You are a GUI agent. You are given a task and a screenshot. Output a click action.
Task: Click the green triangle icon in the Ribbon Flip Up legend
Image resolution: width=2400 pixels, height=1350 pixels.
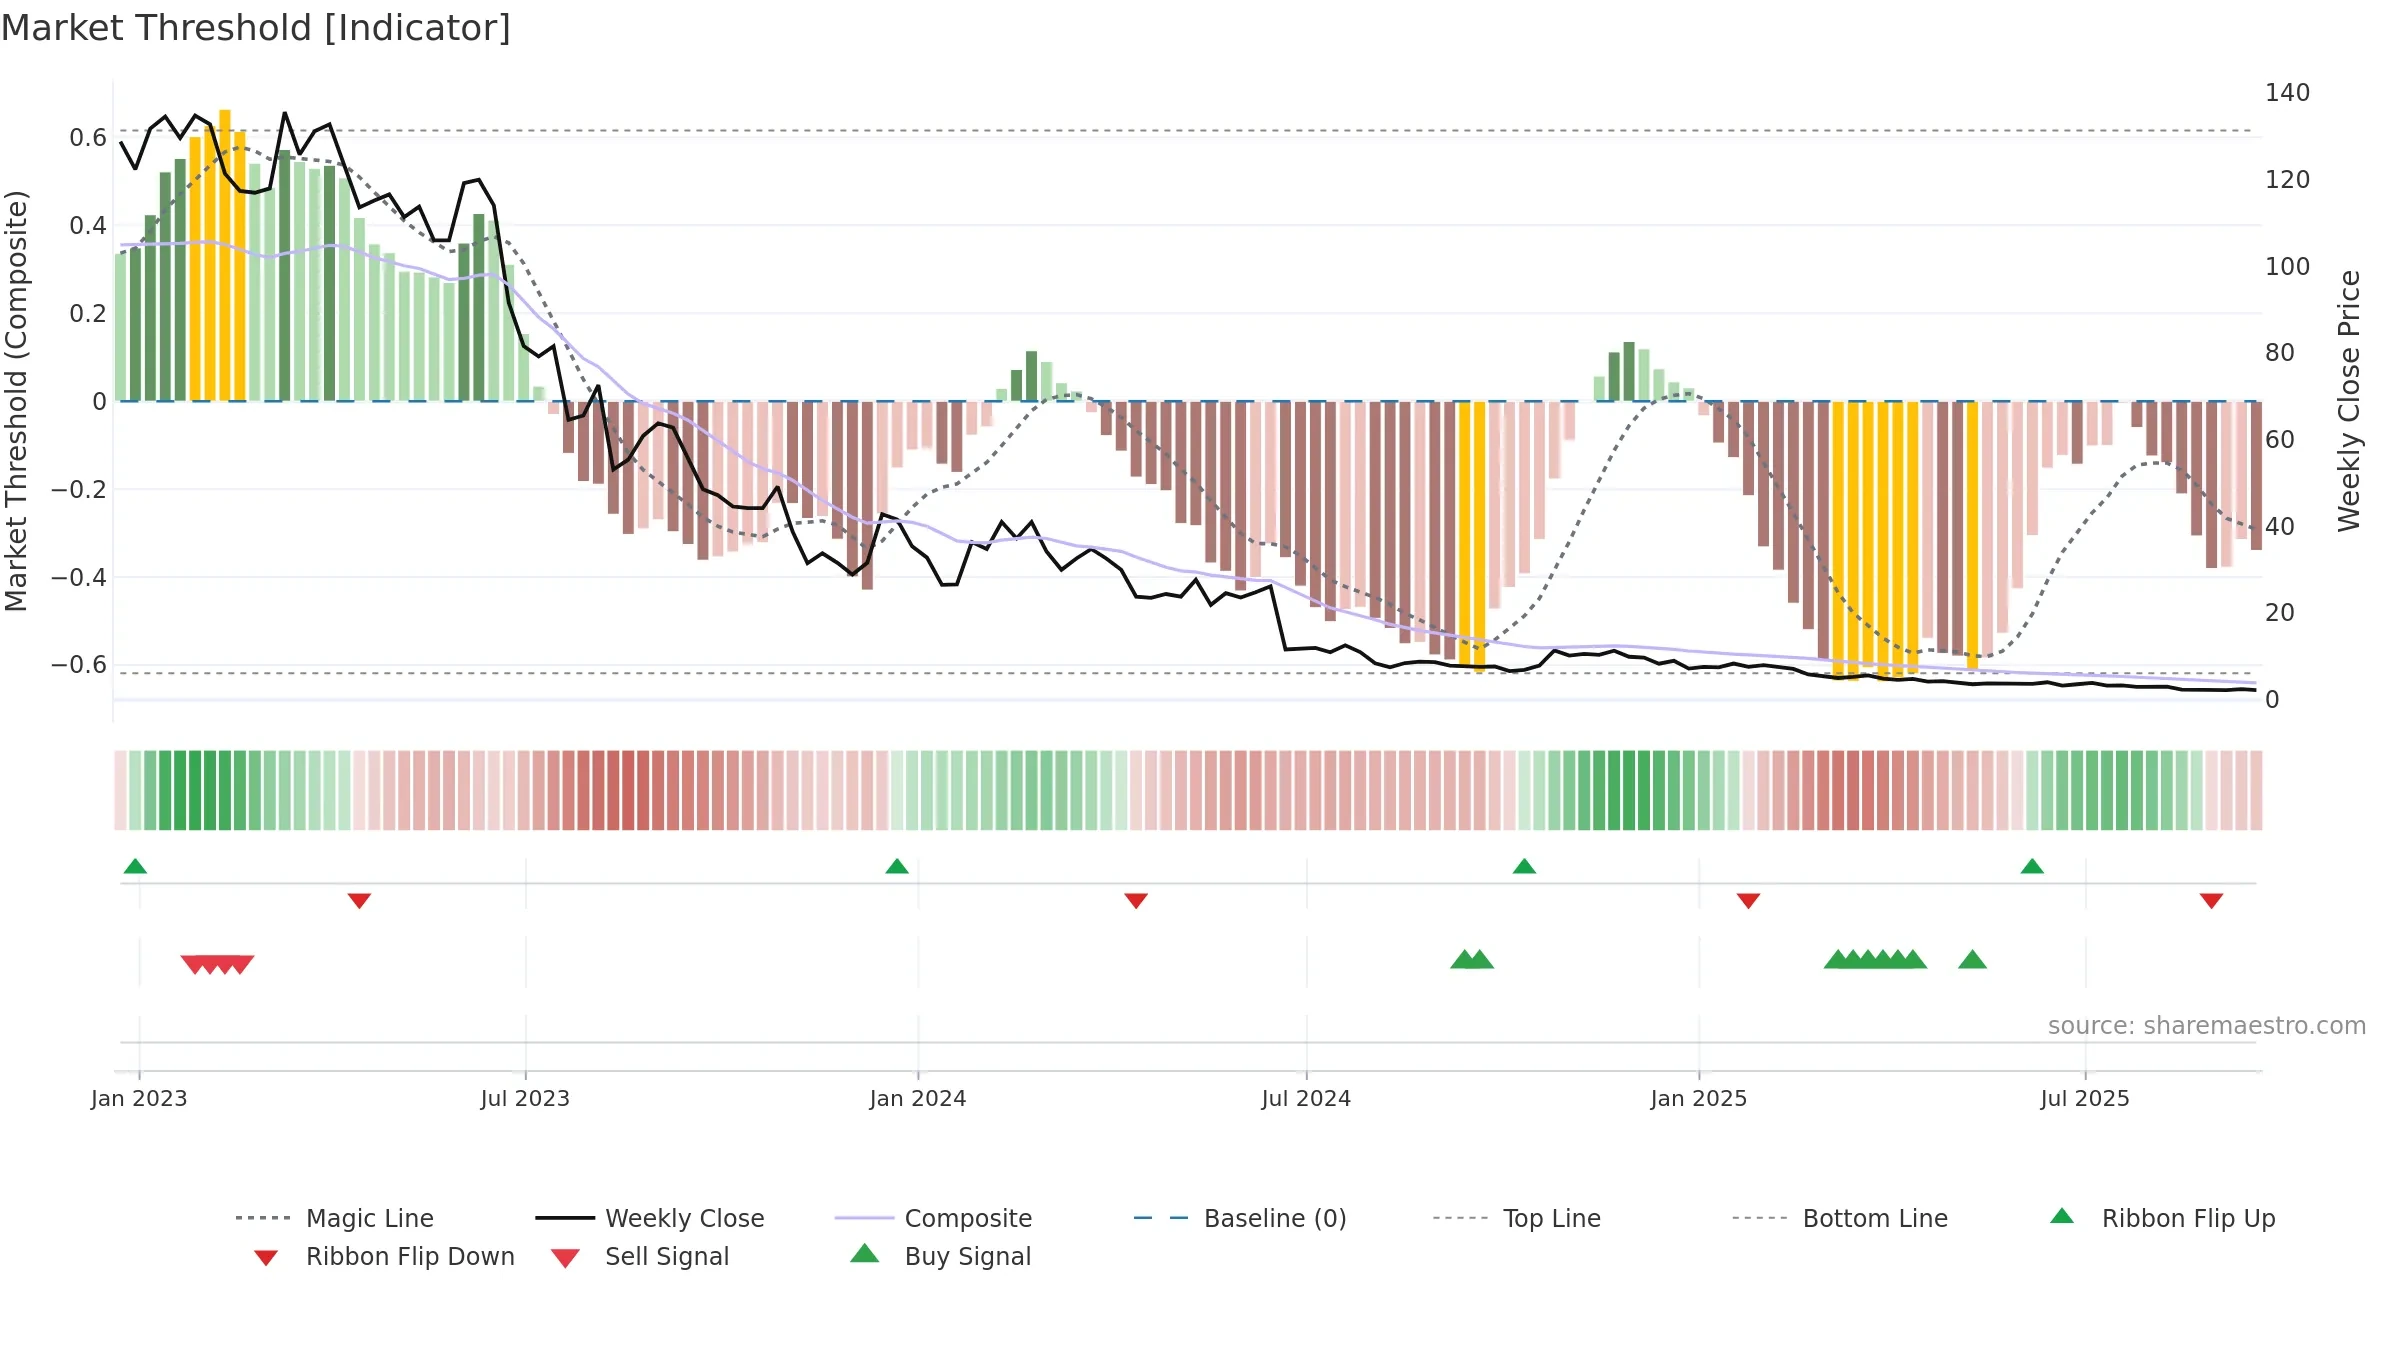coord(2062,1216)
